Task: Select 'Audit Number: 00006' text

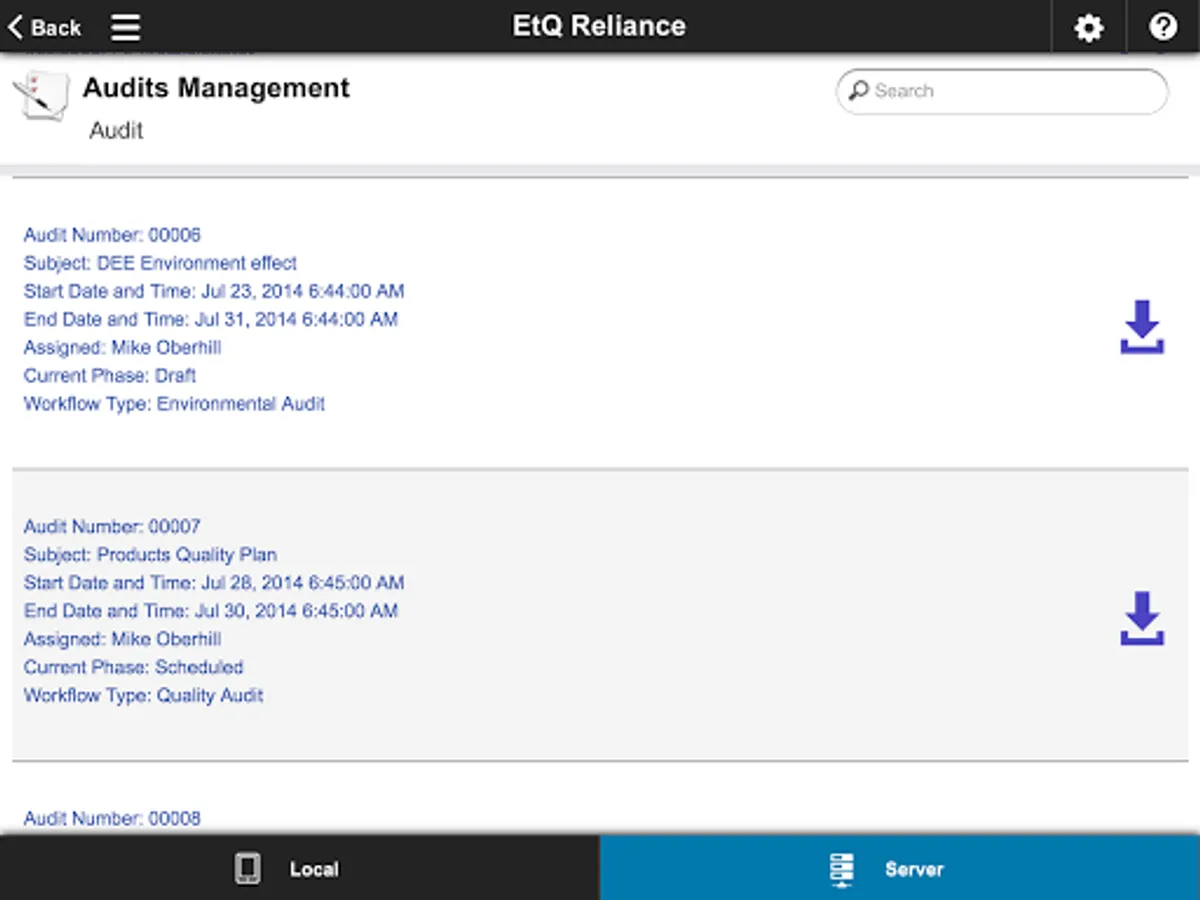Action: (112, 235)
